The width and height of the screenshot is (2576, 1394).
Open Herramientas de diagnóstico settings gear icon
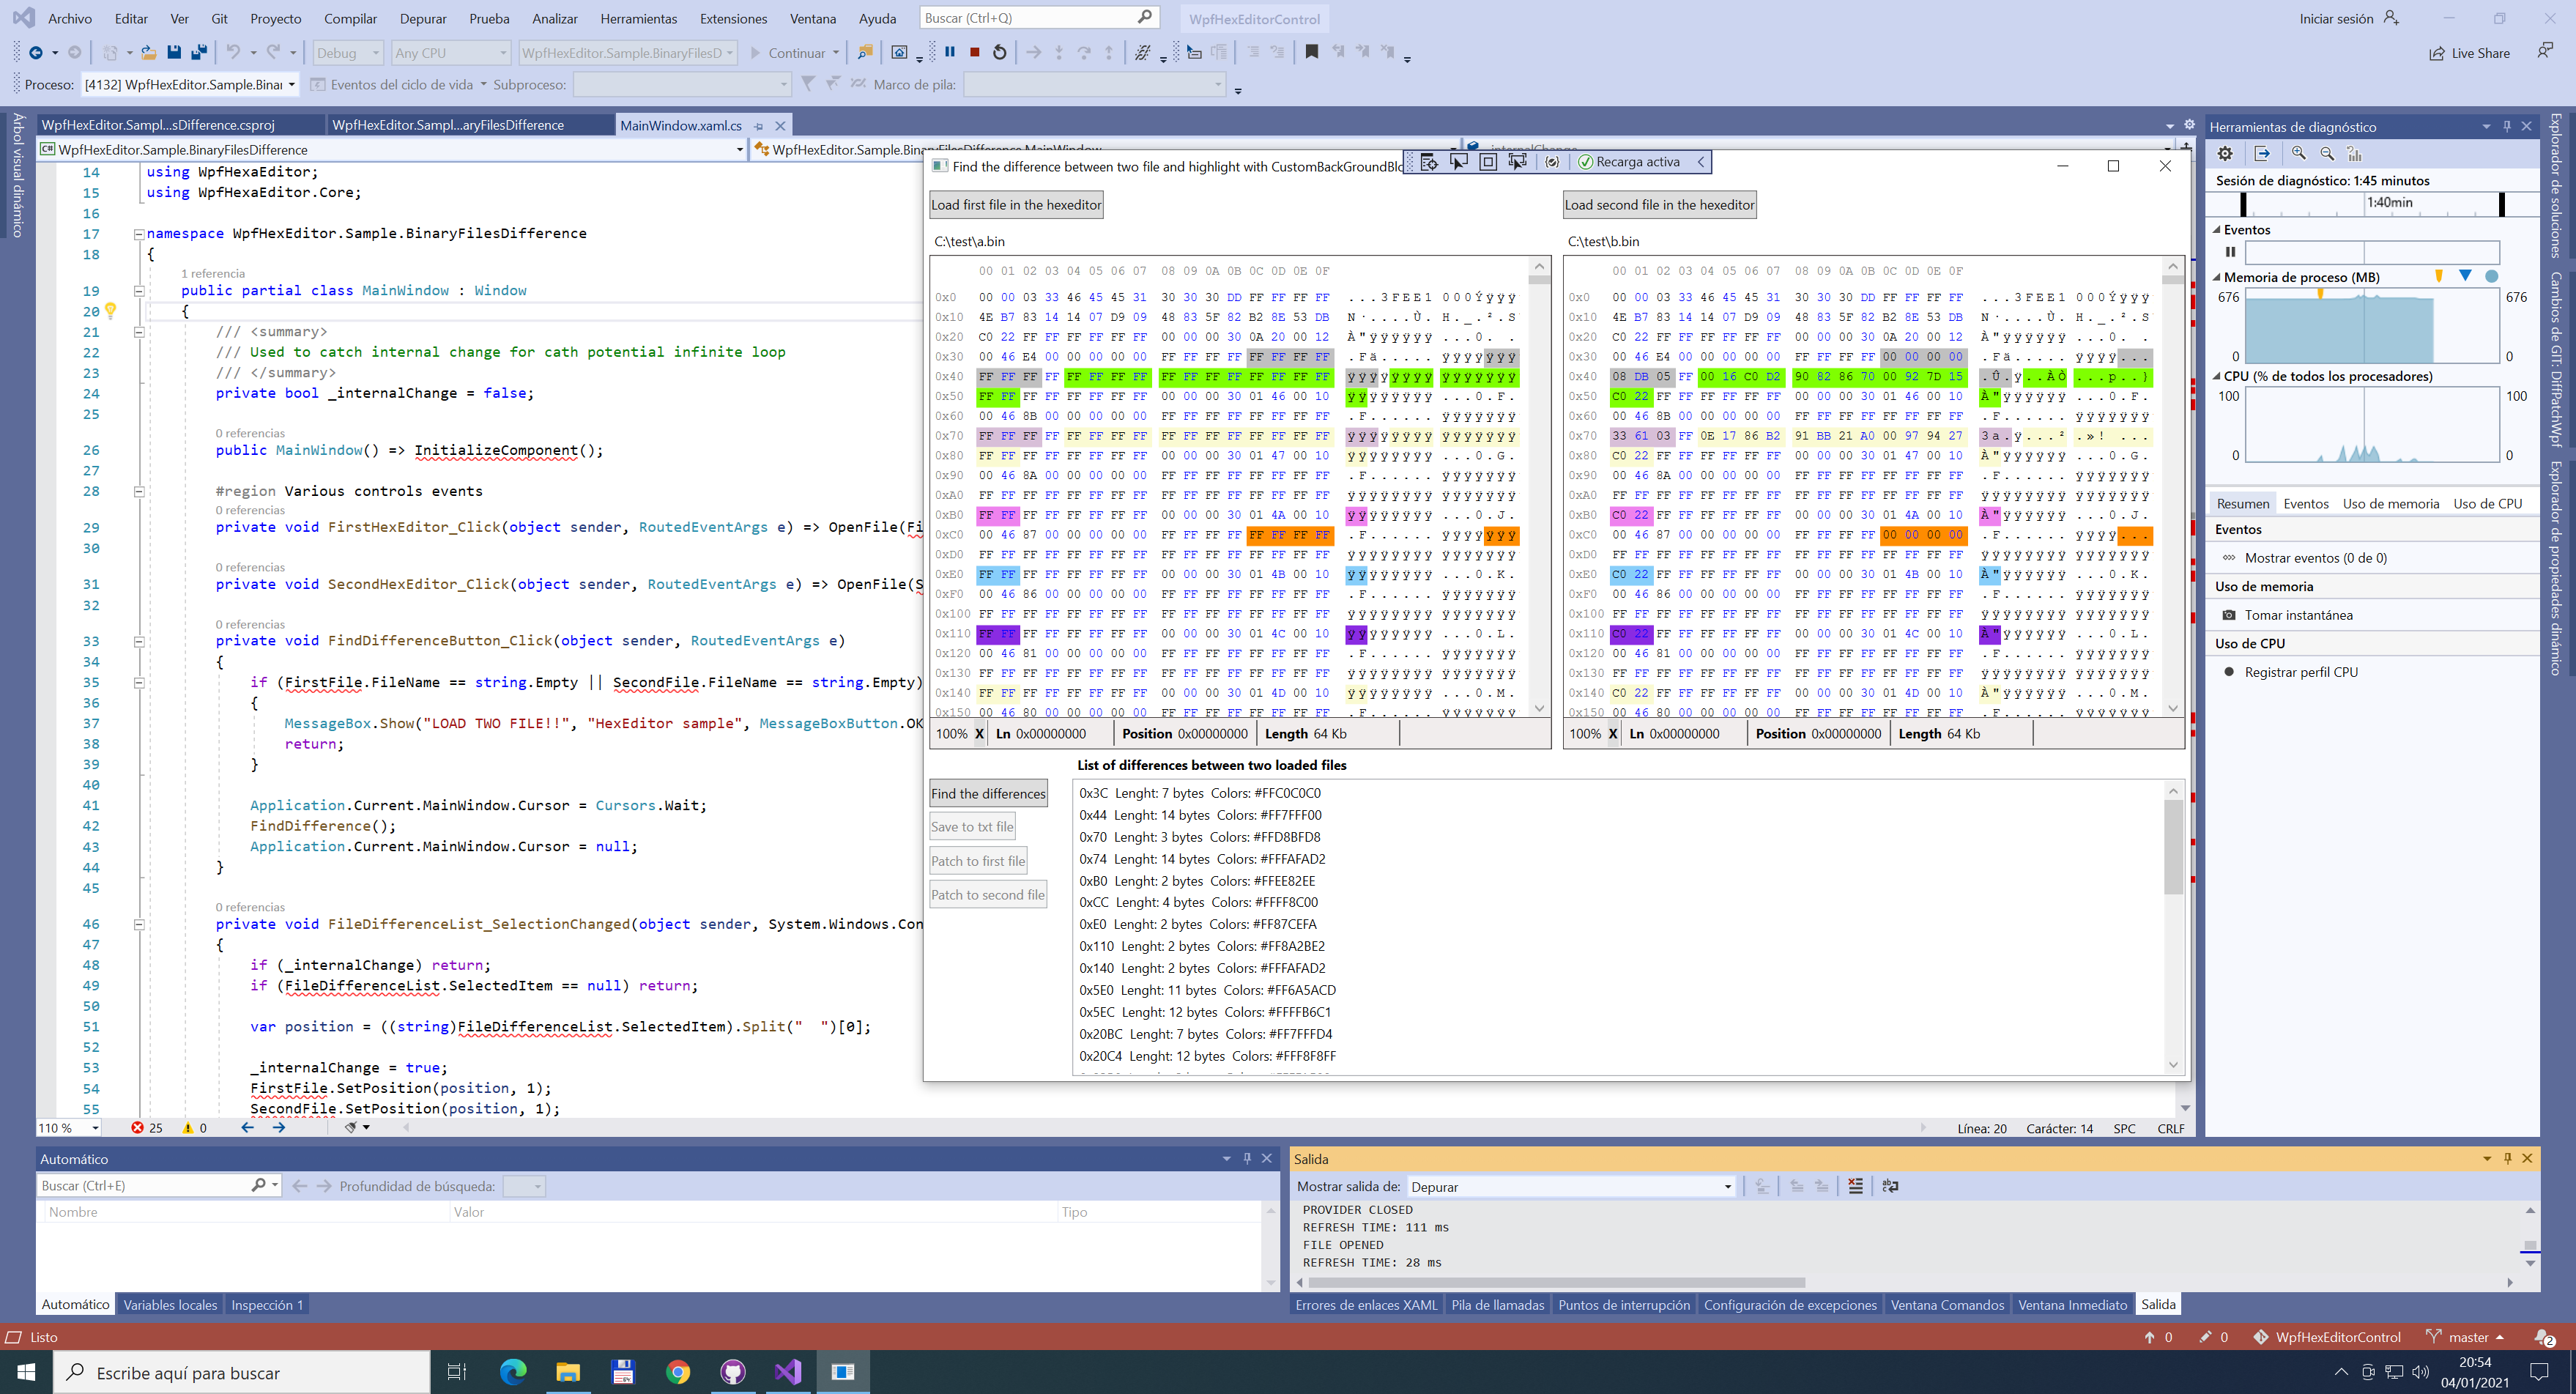[x=2224, y=153]
